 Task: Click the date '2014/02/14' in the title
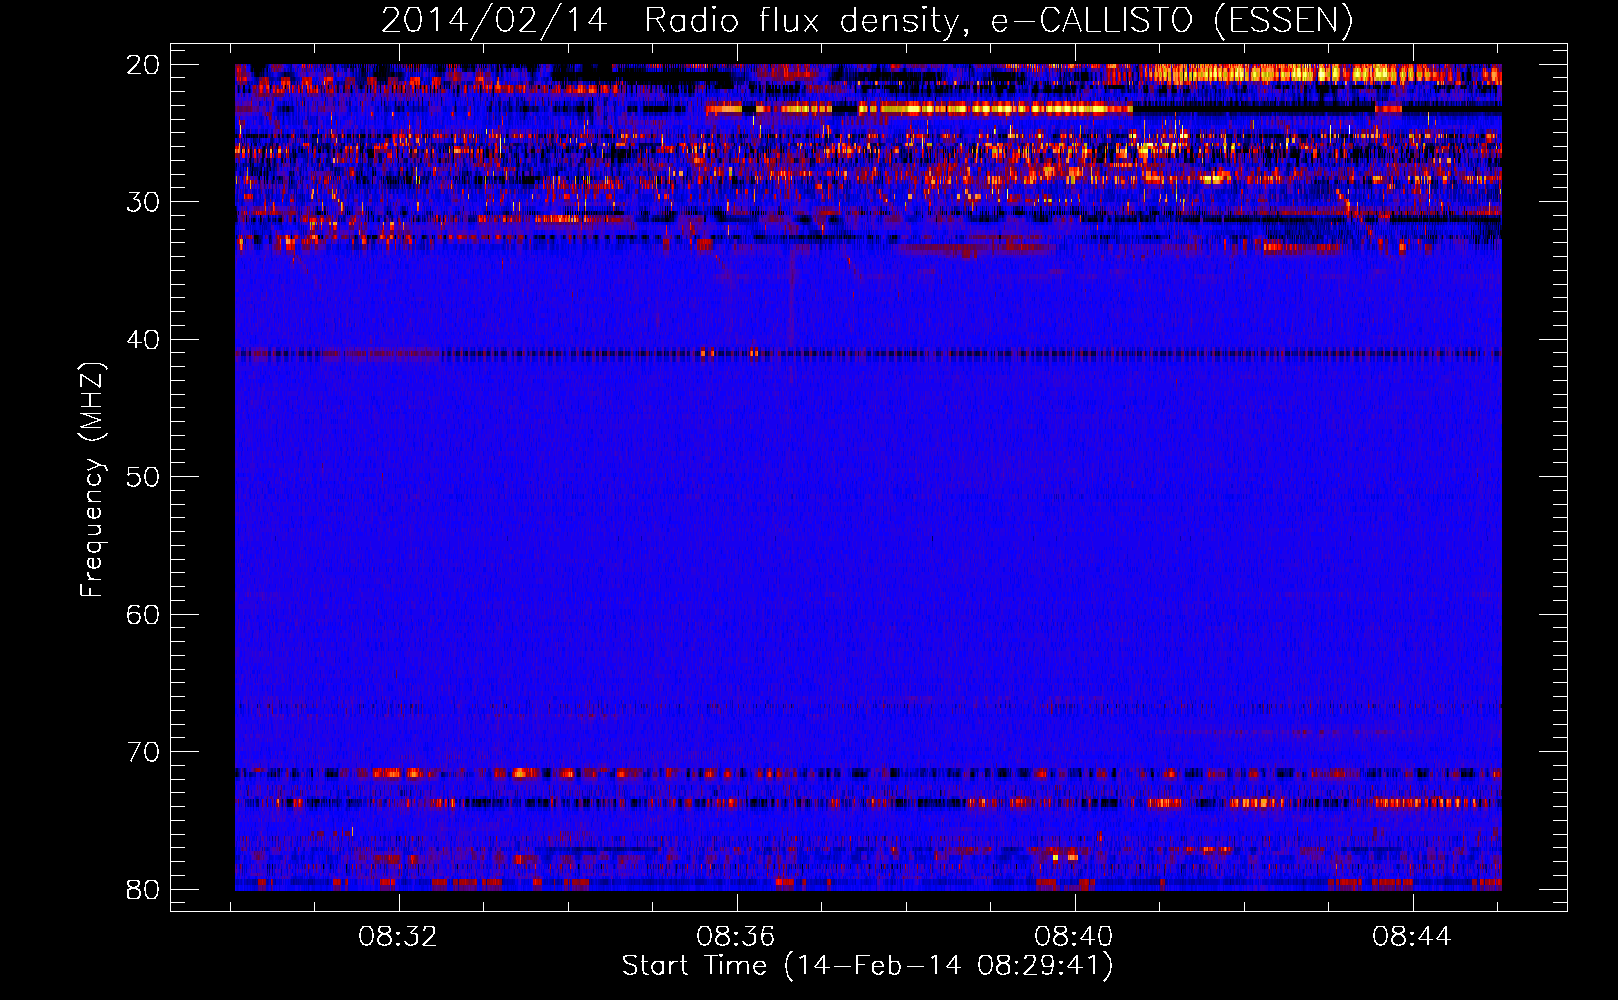[494, 20]
